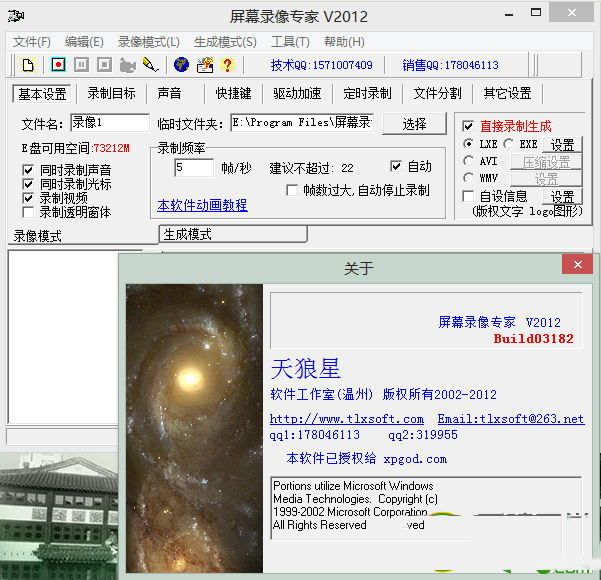
Task: Click the application icon in title bar
Action: (x=16, y=16)
